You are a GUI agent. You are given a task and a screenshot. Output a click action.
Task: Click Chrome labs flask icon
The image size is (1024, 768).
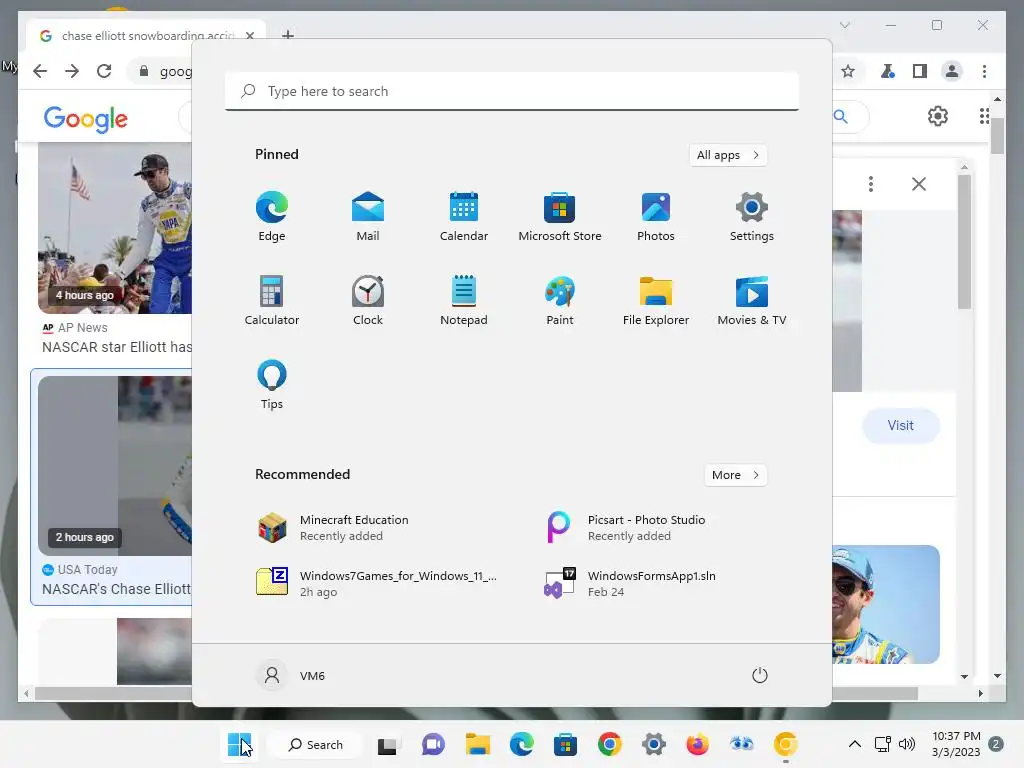pos(888,71)
